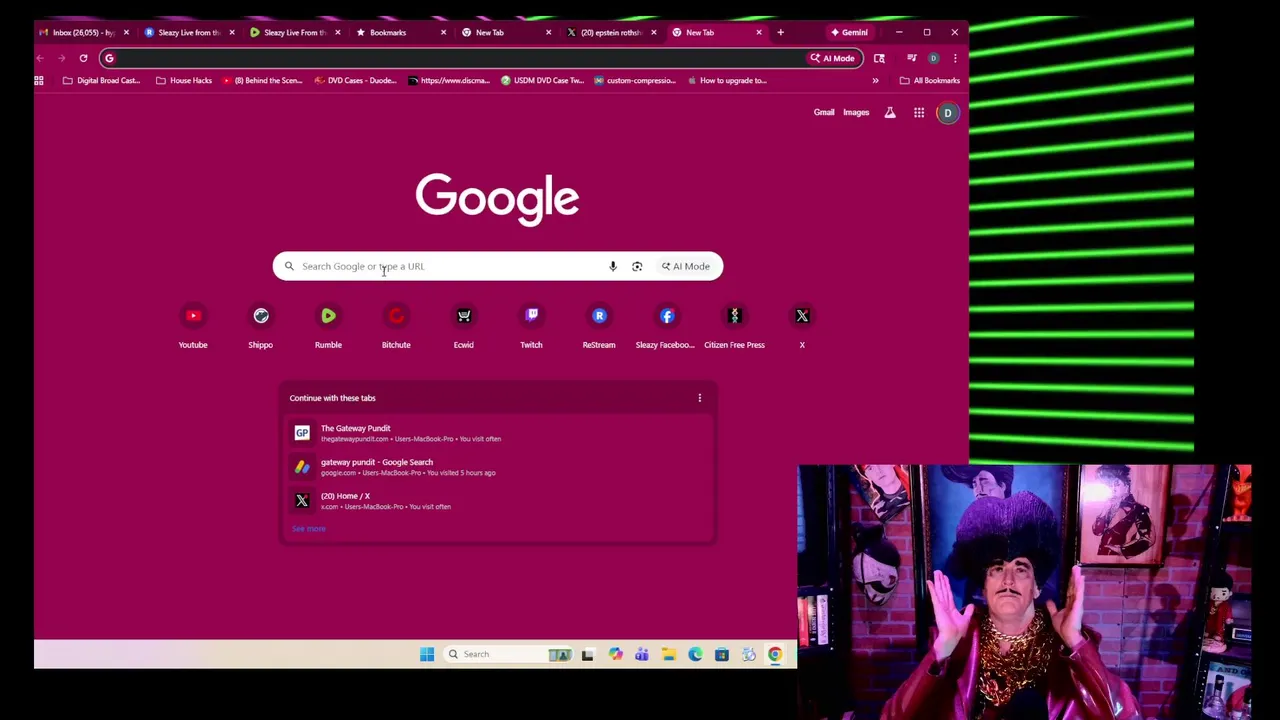This screenshot has height=720, width=1280.
Task: Show hidden bookmarks with chevron
Action: (875, 80)
